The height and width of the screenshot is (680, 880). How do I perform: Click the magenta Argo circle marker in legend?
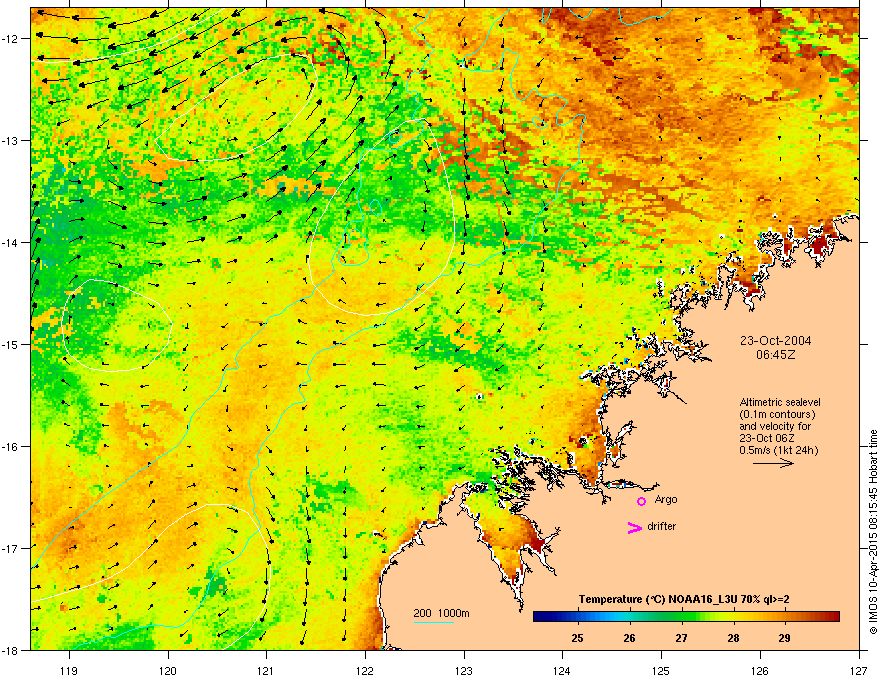tap(641, 501)
